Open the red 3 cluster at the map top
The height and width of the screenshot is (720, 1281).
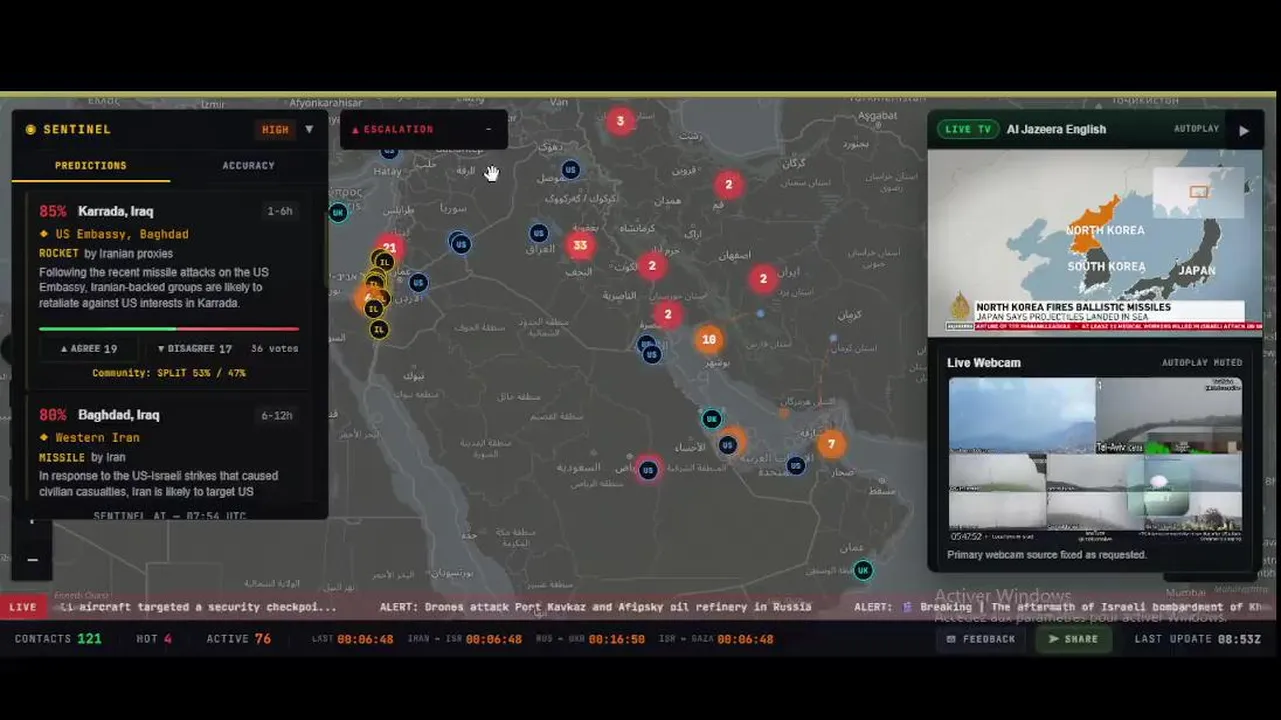tap(620, 122)
